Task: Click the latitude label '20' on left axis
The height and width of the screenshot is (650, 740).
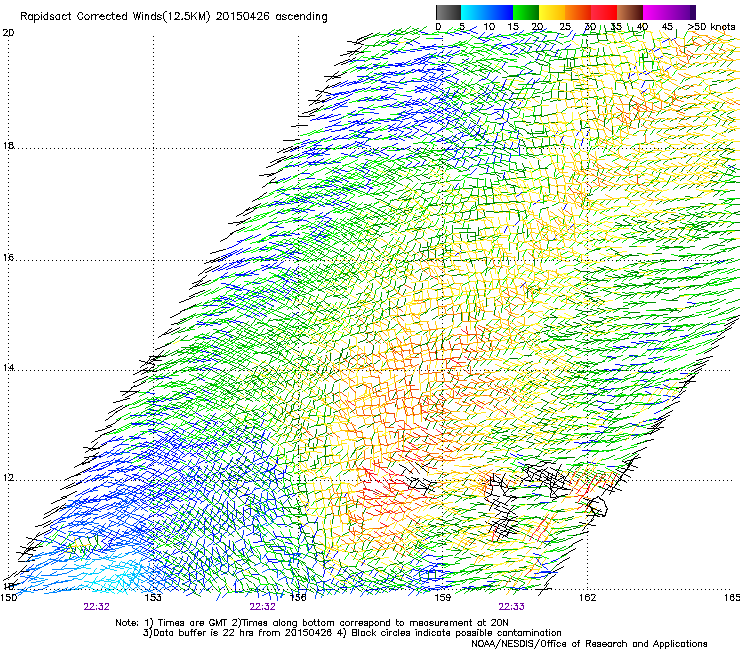Action: tap(8, 33)
